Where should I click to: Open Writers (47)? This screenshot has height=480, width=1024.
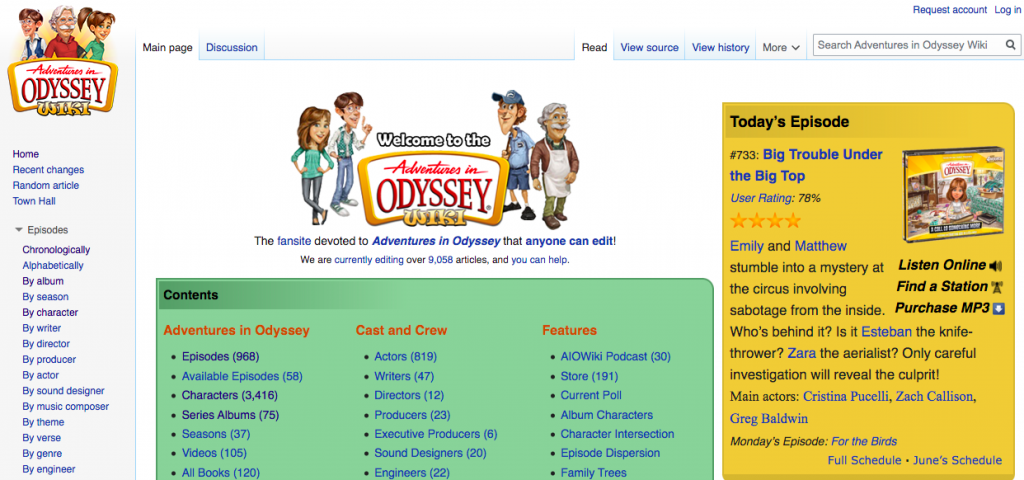pyautogui.click(x=404, y=376)
